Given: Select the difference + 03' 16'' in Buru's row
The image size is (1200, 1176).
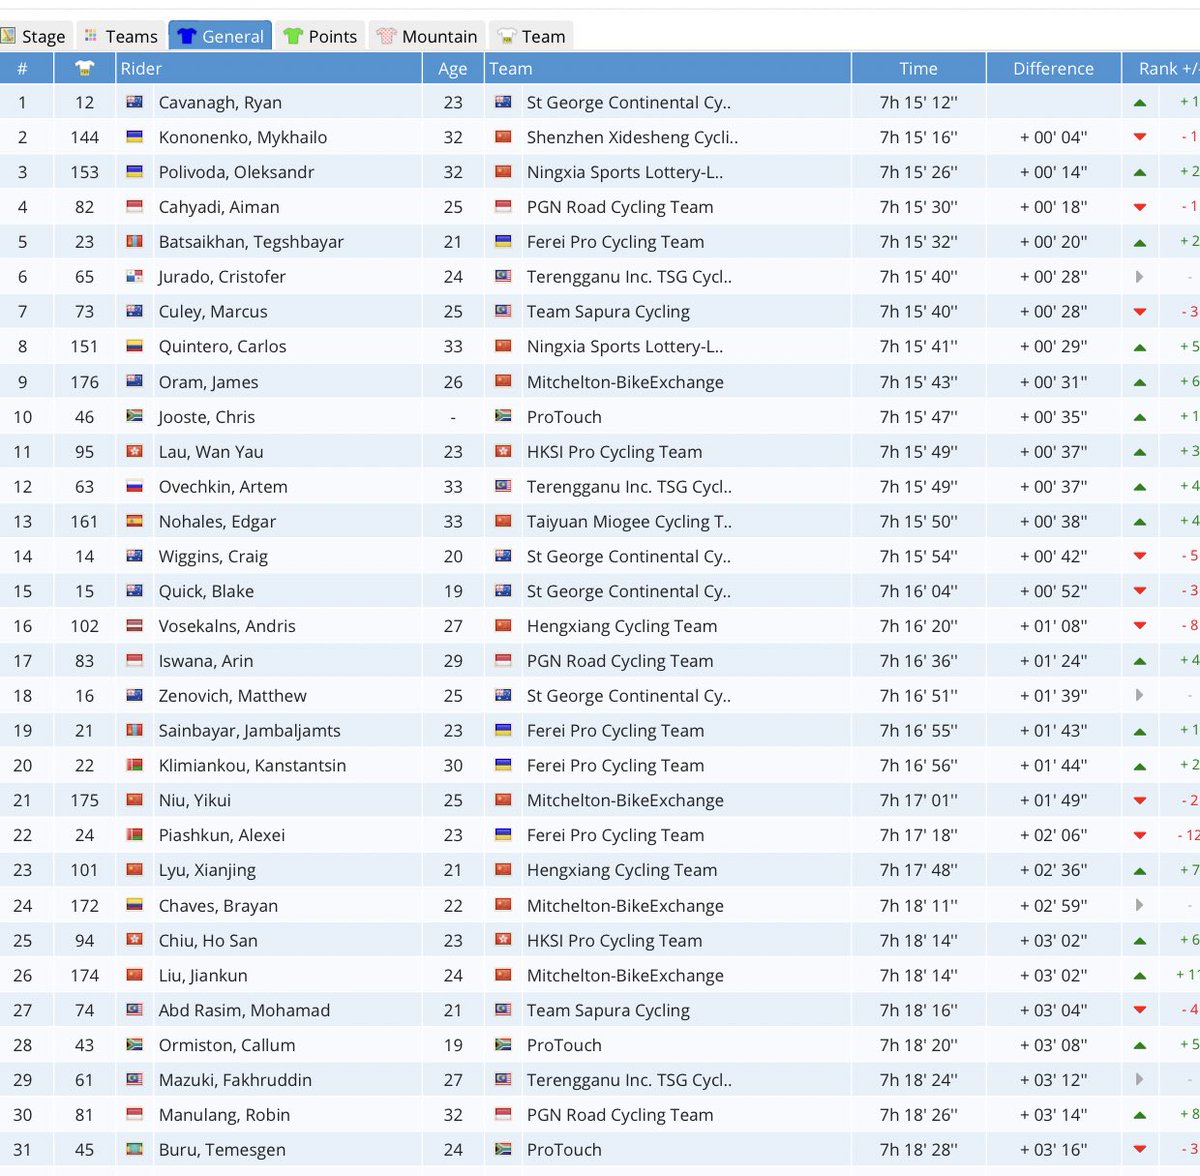Looking at the screenshot, I should tap(1053, 1150).
